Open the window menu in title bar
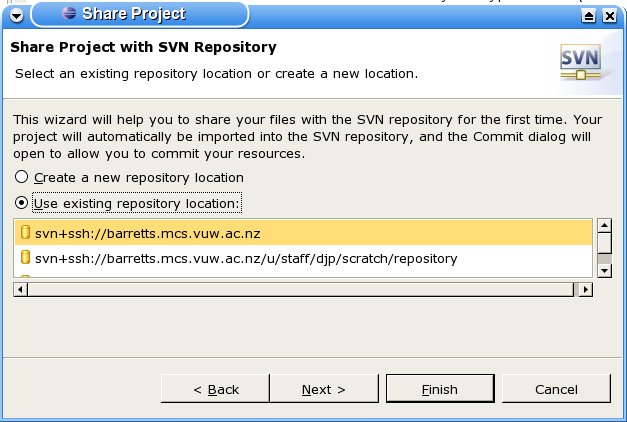Viewport: 627px width, 422px height. [16, 15]
